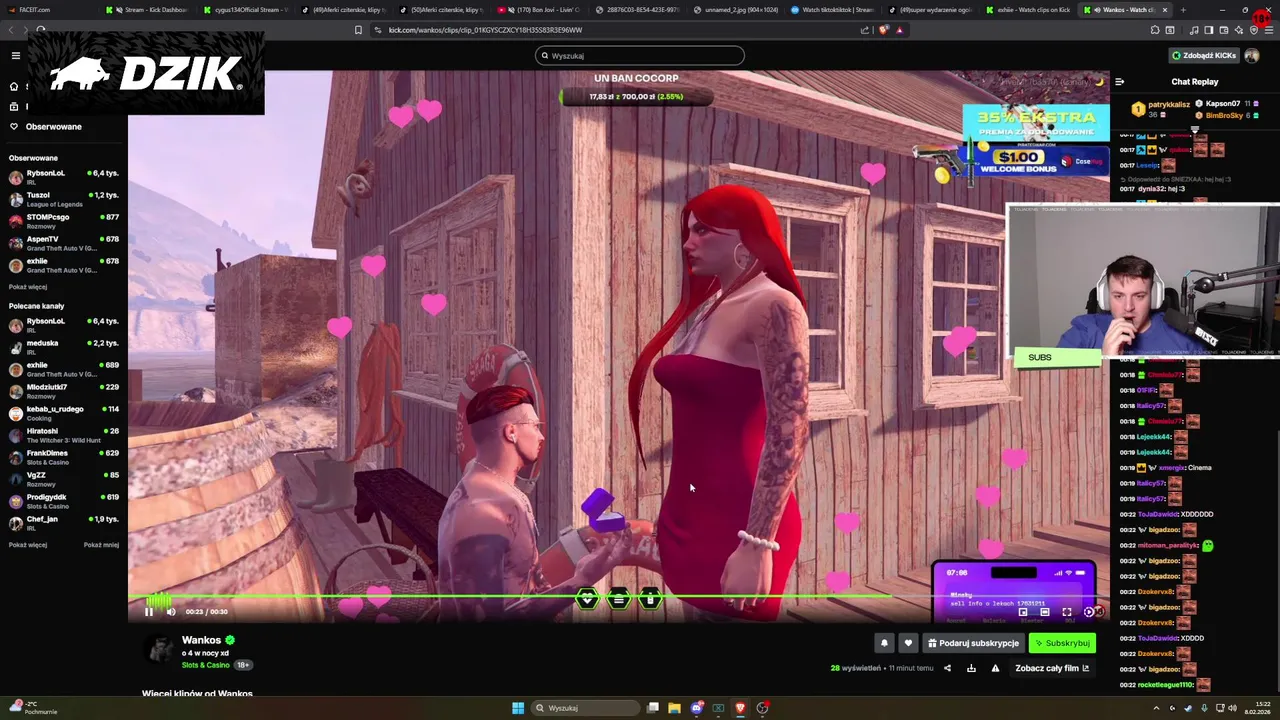Click the green Subskrybuj button
The width and height of the screenshot is (1280, 720).
(x=1062, y=643)
